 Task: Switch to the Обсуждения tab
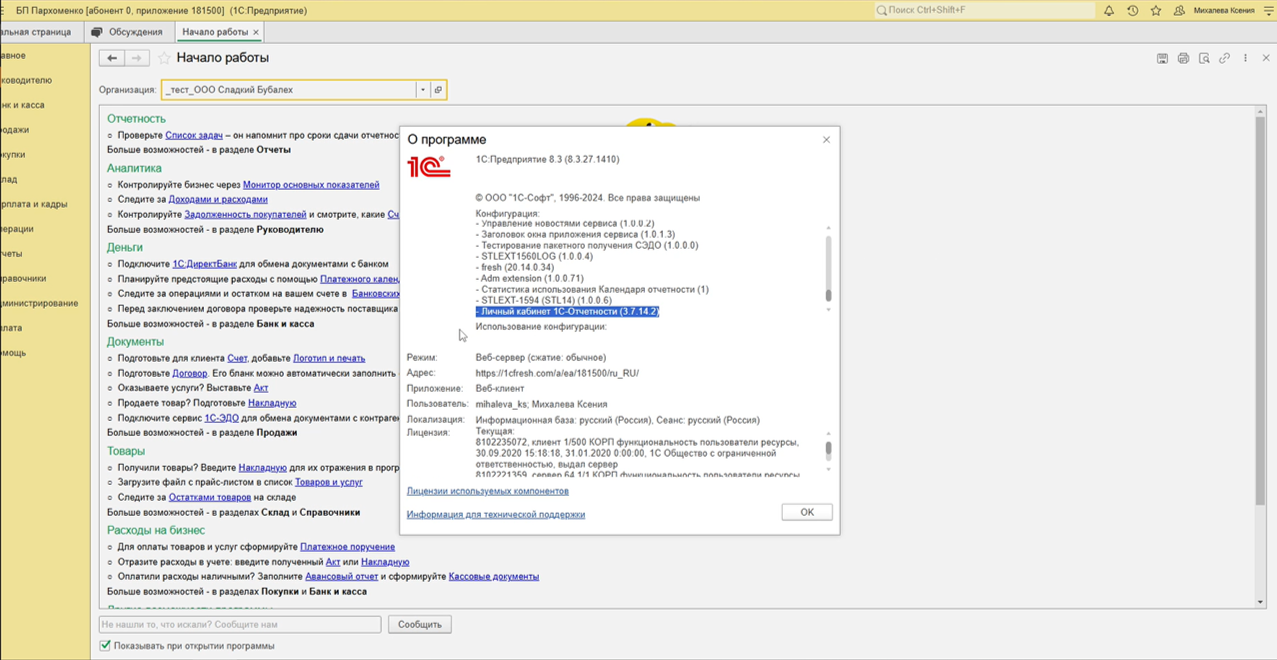point(127,32)
